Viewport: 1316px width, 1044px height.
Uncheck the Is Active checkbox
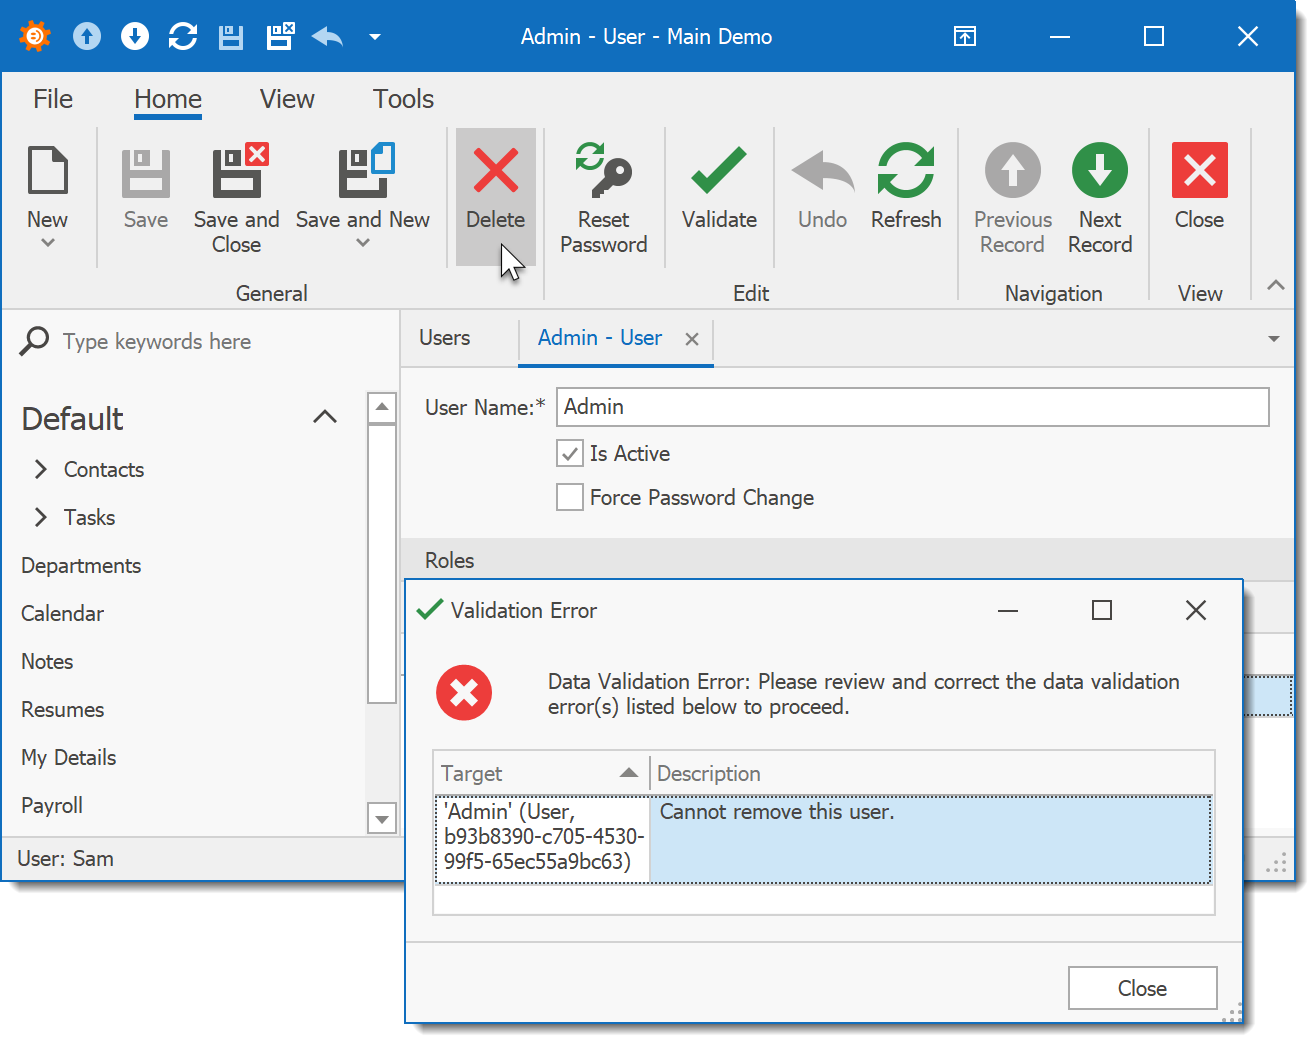(570, 454)
